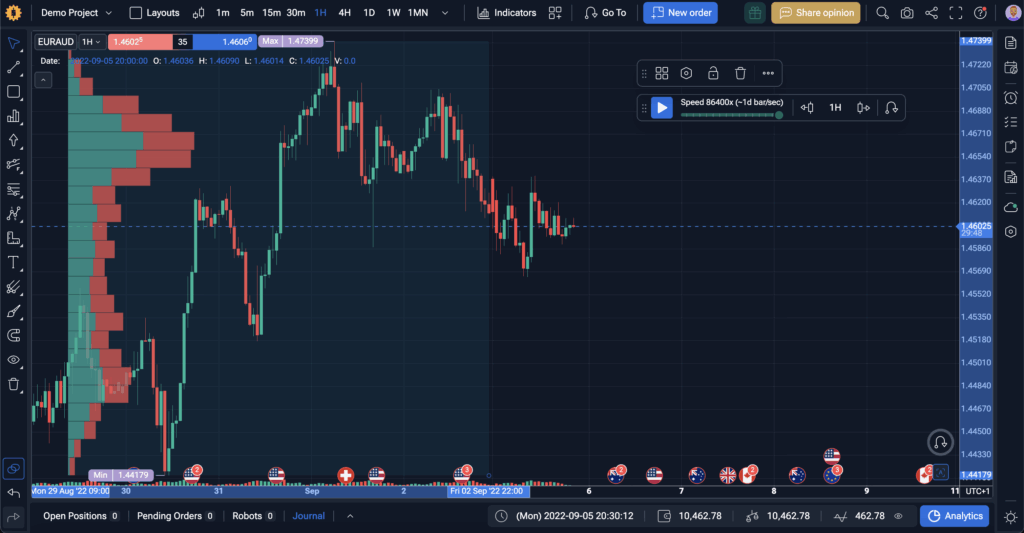Viewport: 1024px width, 533px height.
Task: Click the share icon in top toolbar
Action: tap(932, 13)
